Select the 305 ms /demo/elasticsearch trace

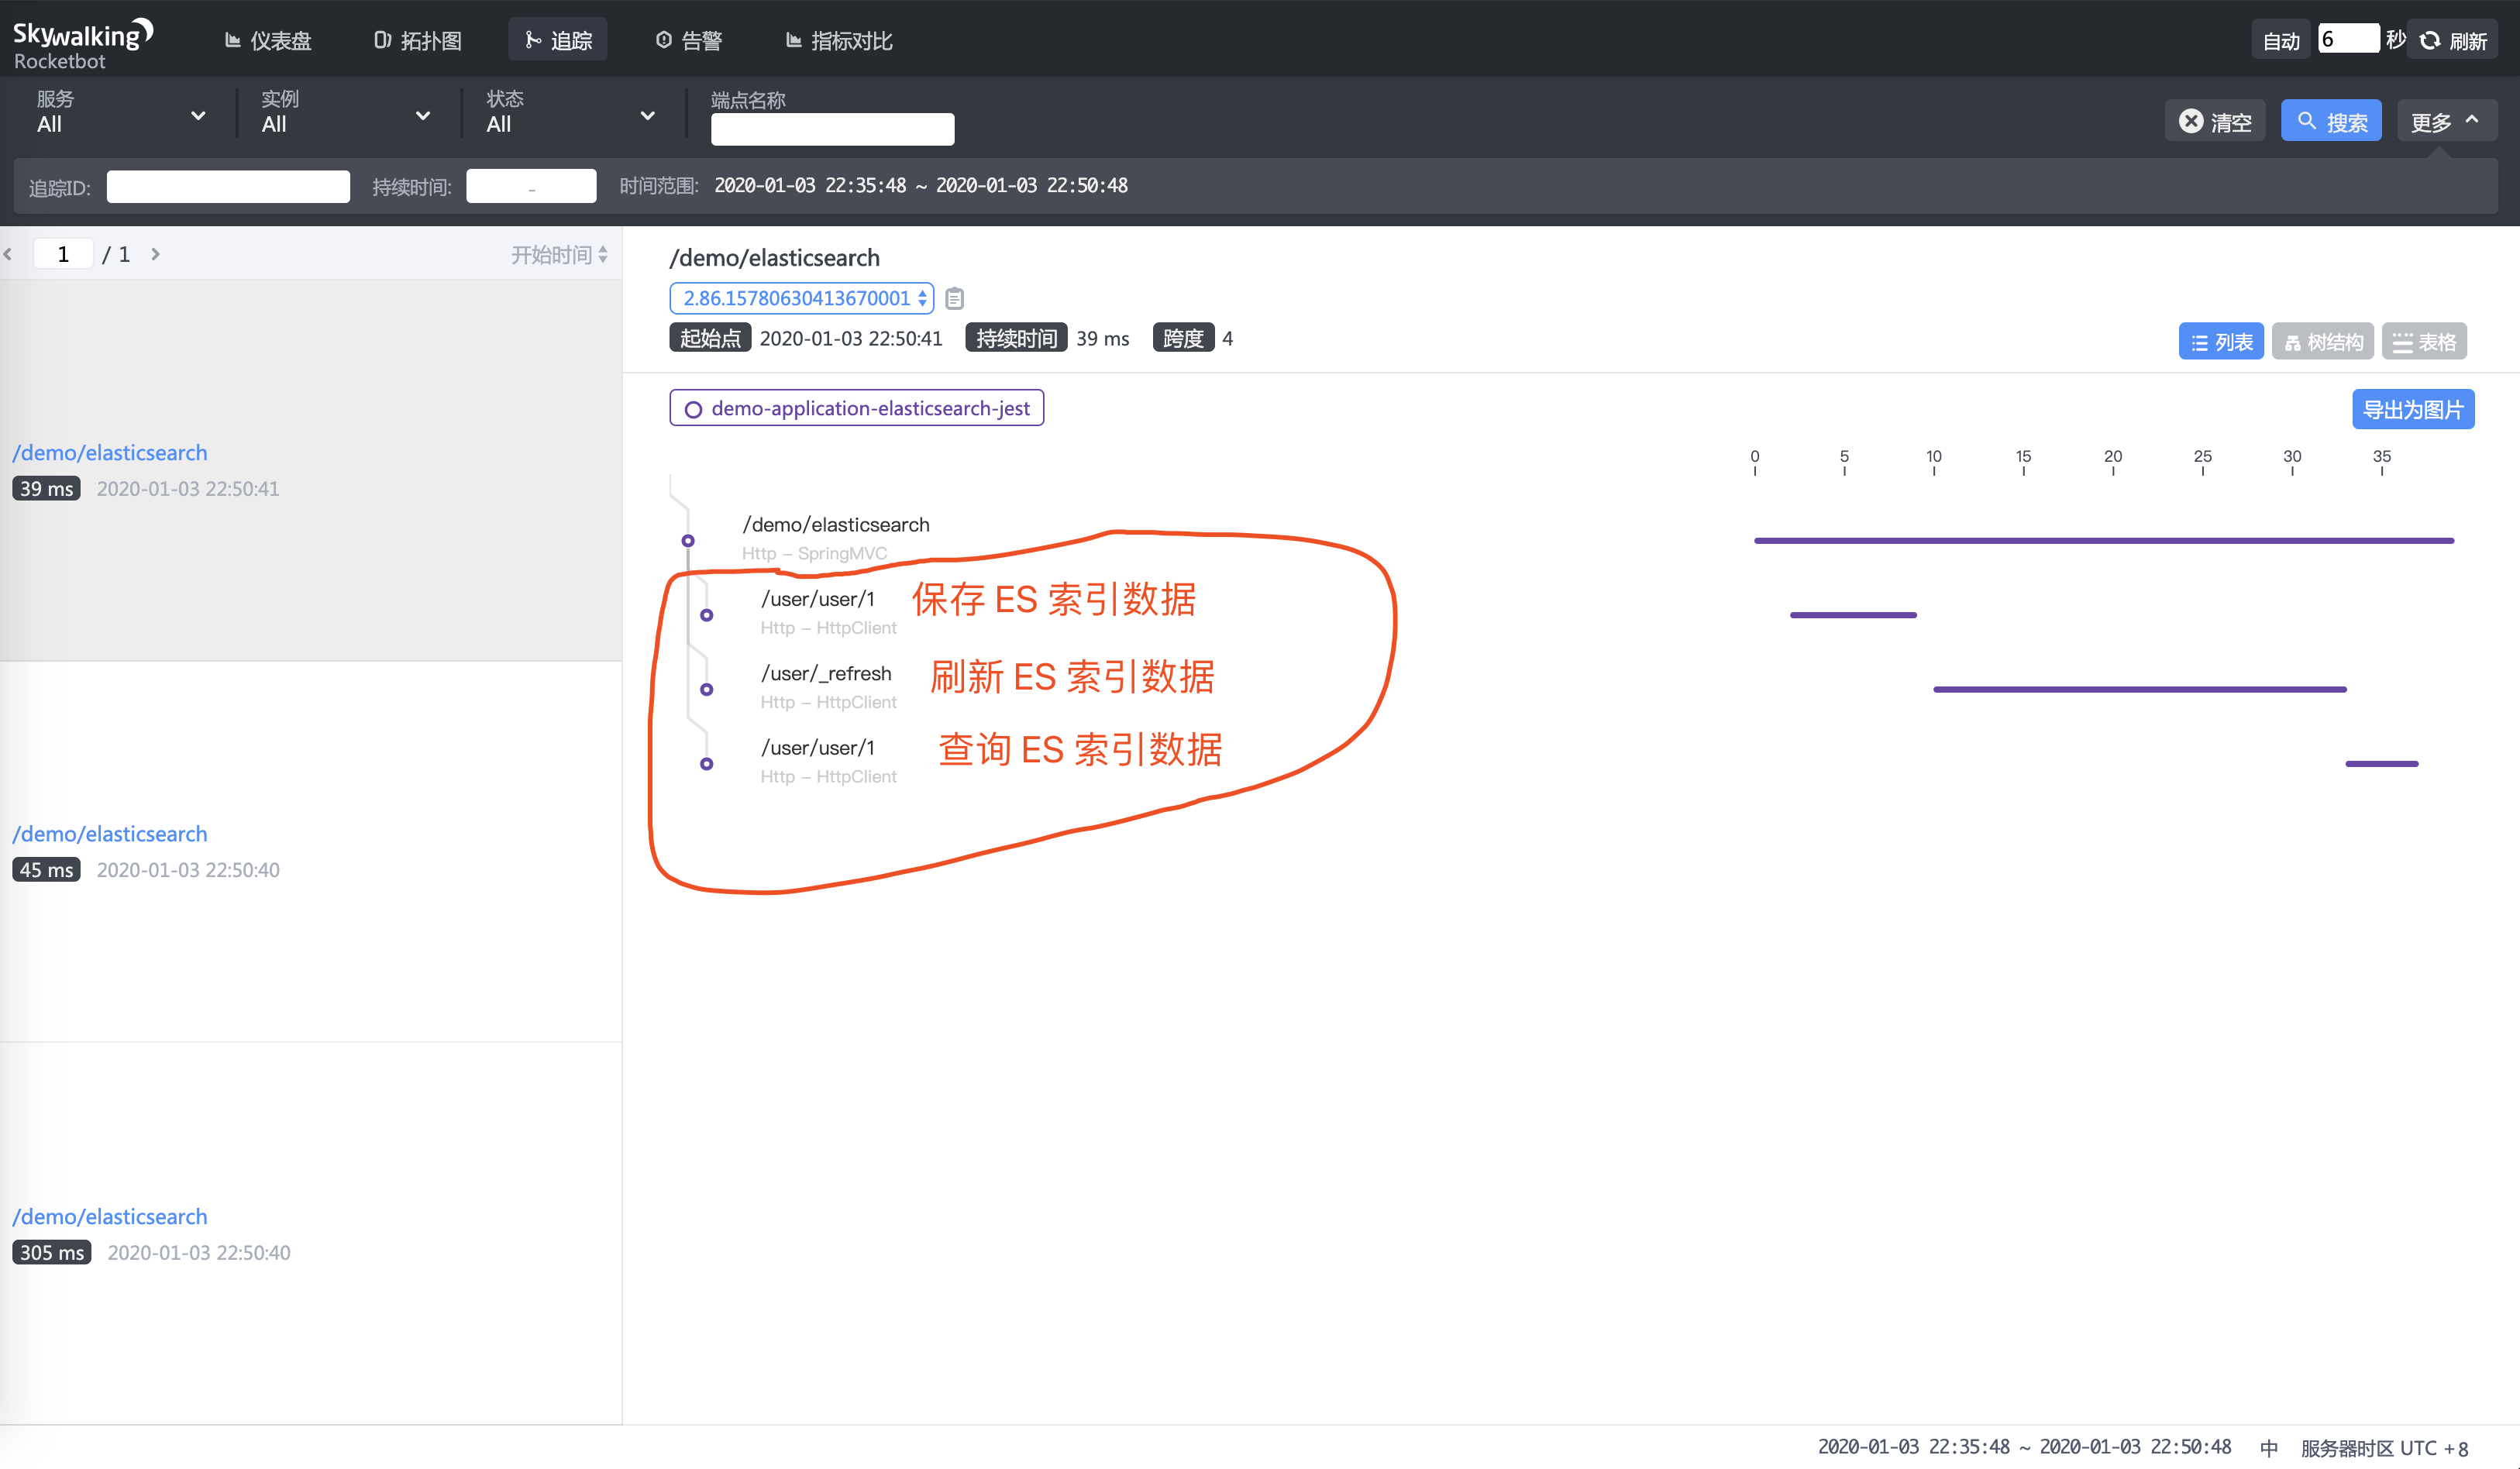tap(110, 1217)
